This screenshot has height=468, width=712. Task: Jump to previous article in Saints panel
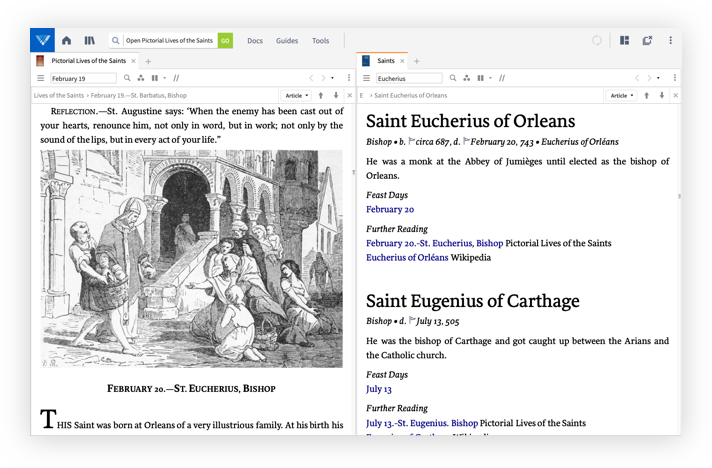click(647, 95)
